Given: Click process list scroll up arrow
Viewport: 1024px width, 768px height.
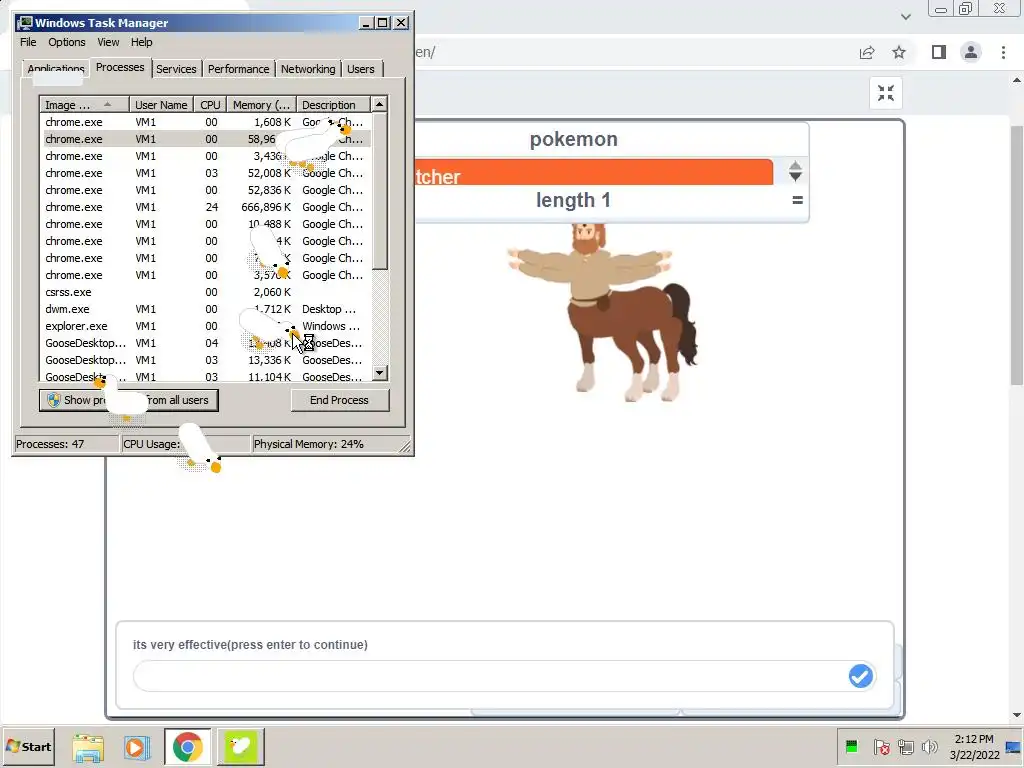Looking at the screenshot, I should 379,104.
